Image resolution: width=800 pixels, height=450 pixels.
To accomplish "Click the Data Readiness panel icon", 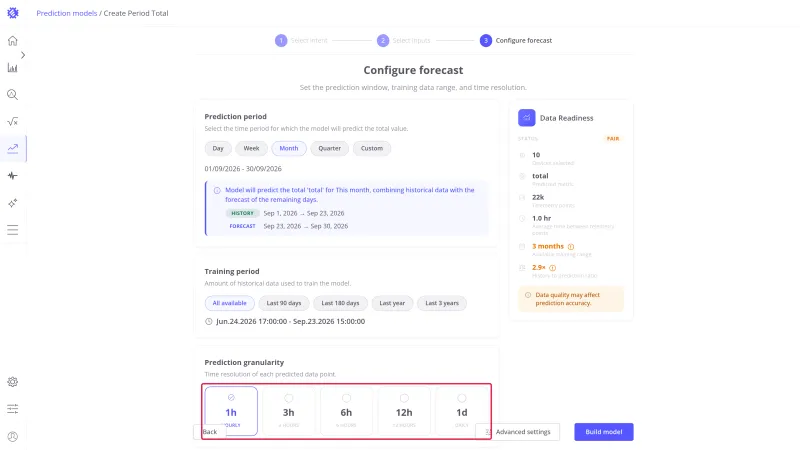I will click(527, 118).
